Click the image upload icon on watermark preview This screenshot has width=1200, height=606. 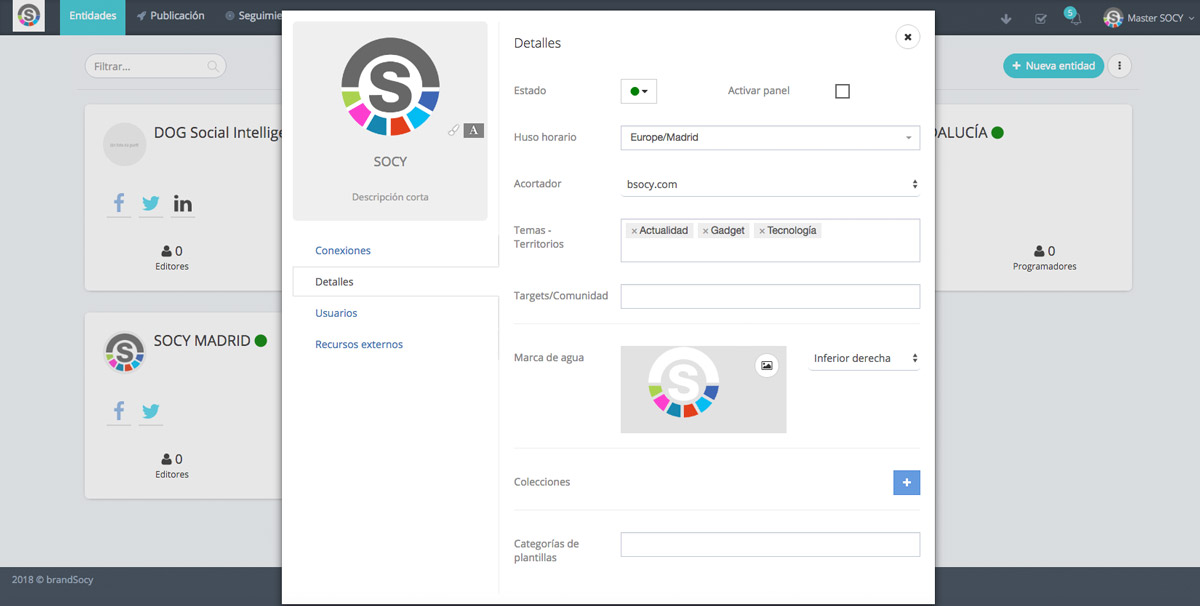pyautogui.click(x=767, y=366)
